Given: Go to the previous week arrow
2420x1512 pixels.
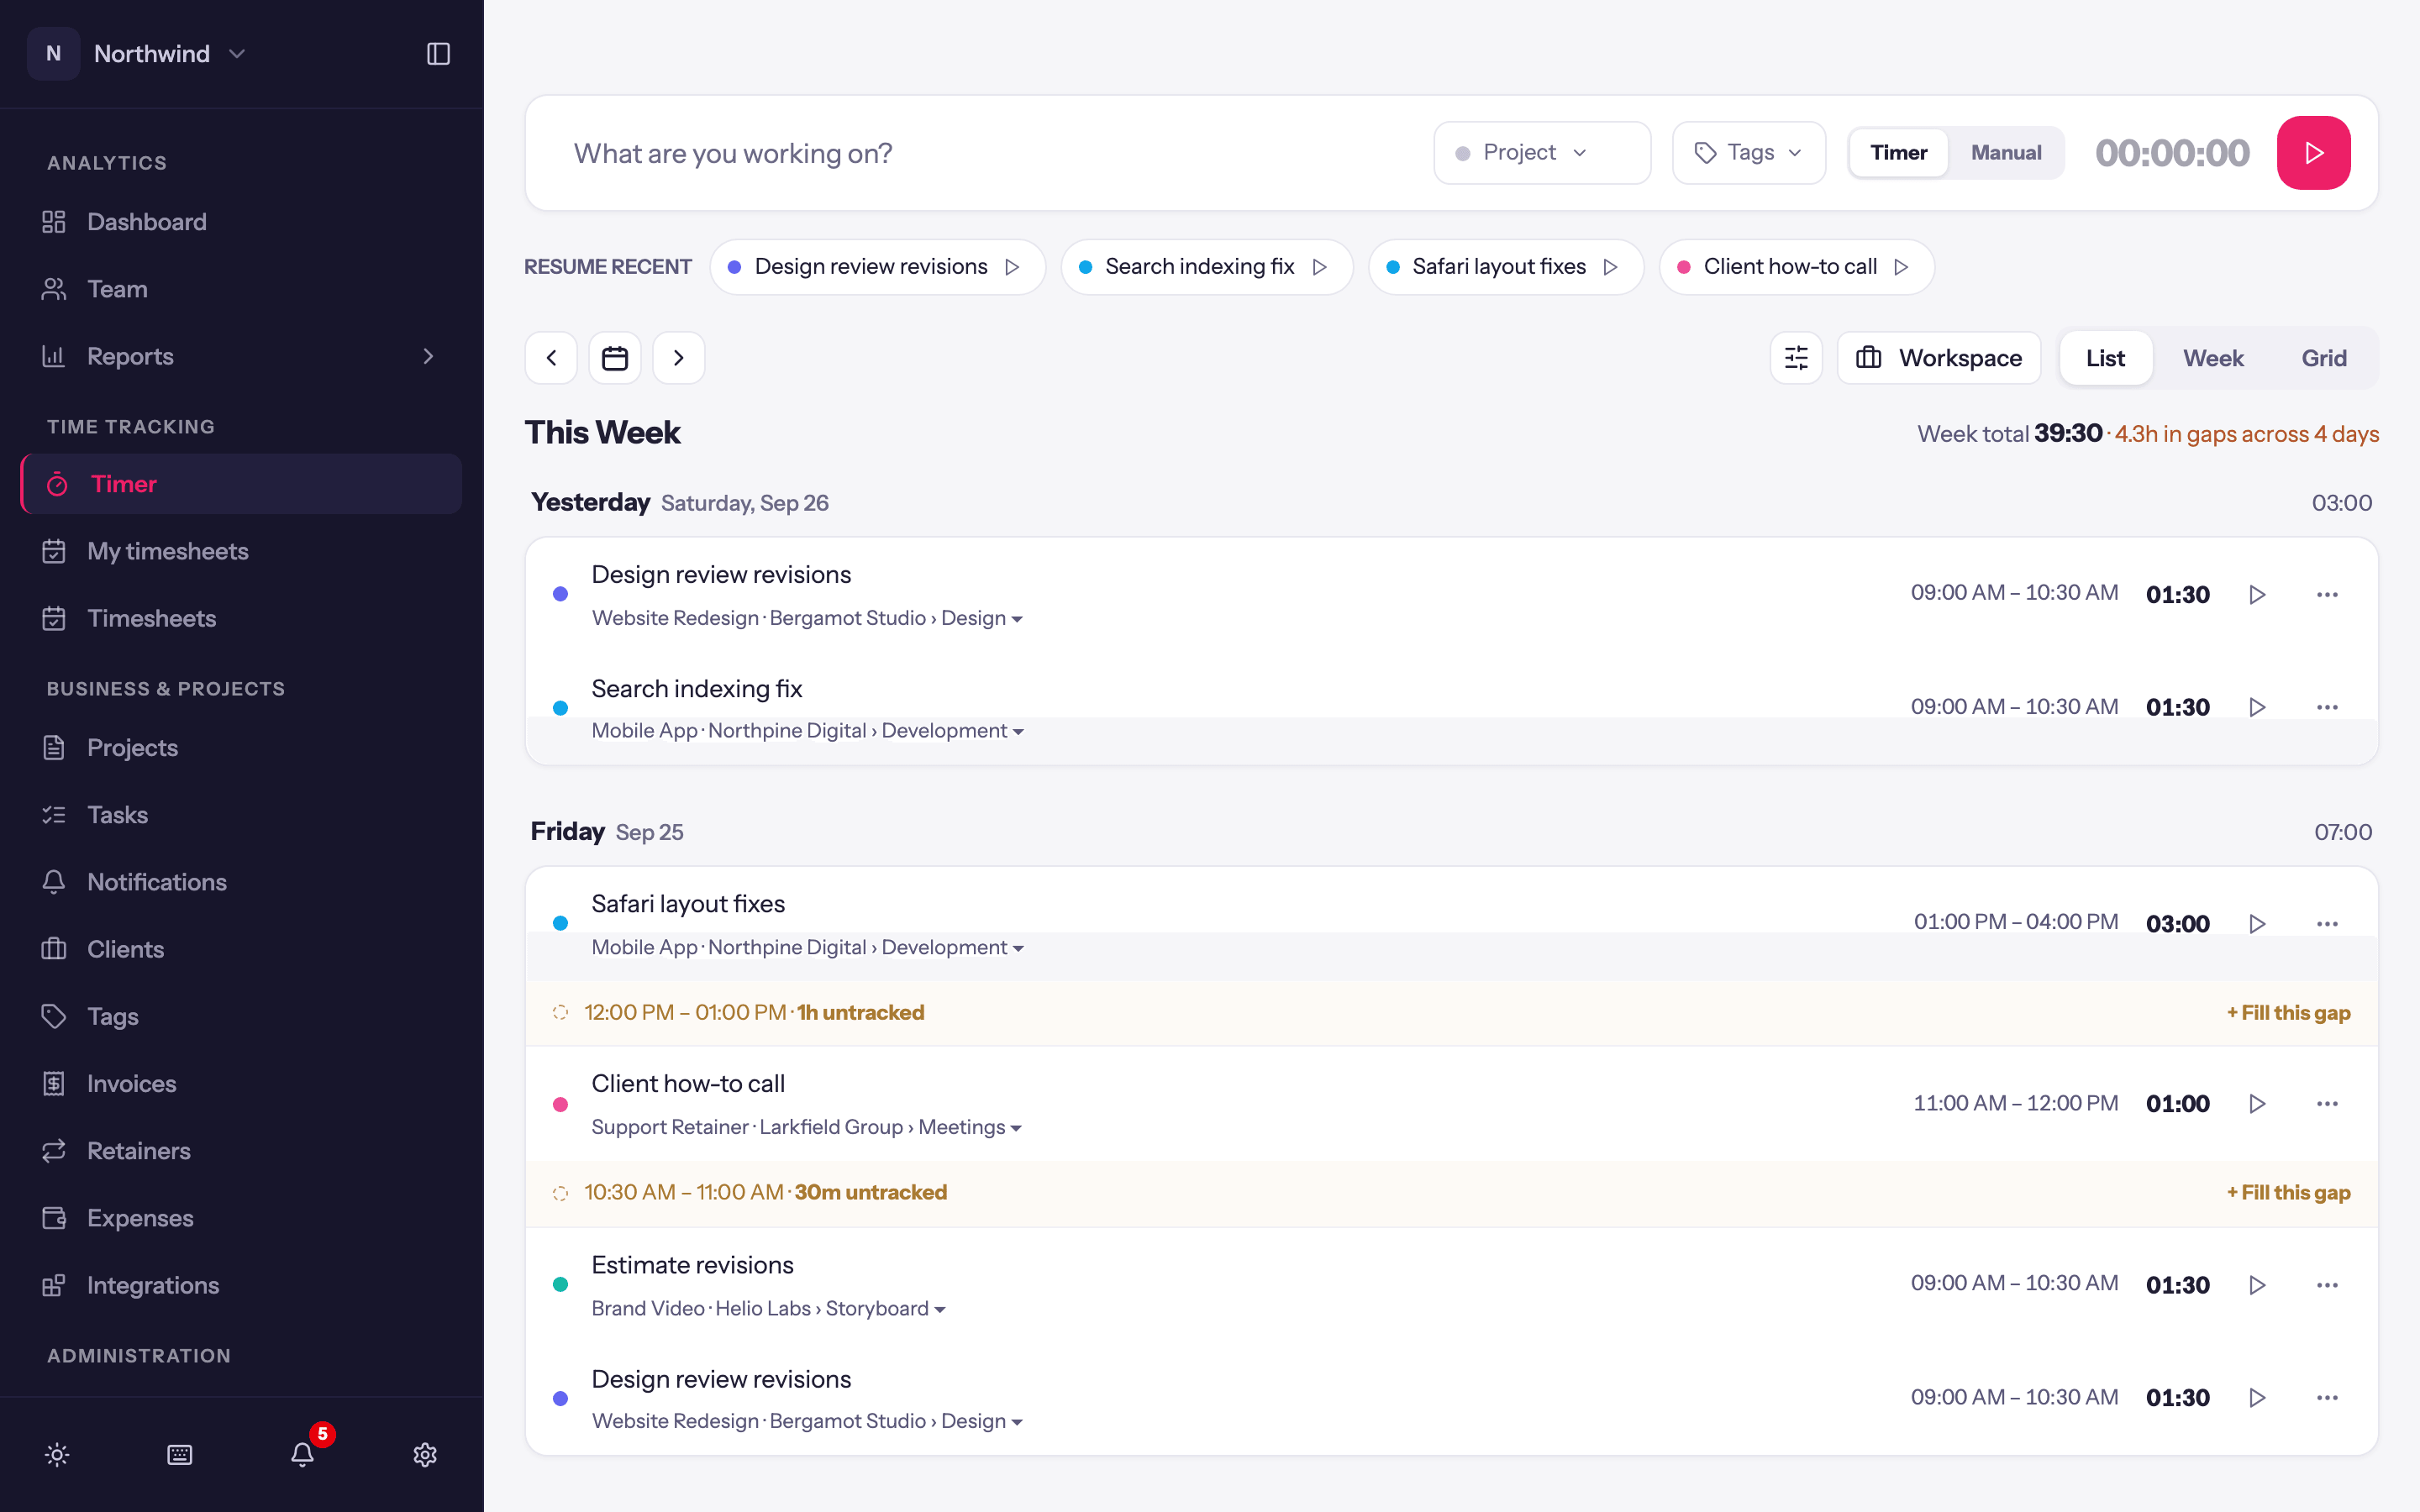Looking at the screenshot, I should 551,358.
